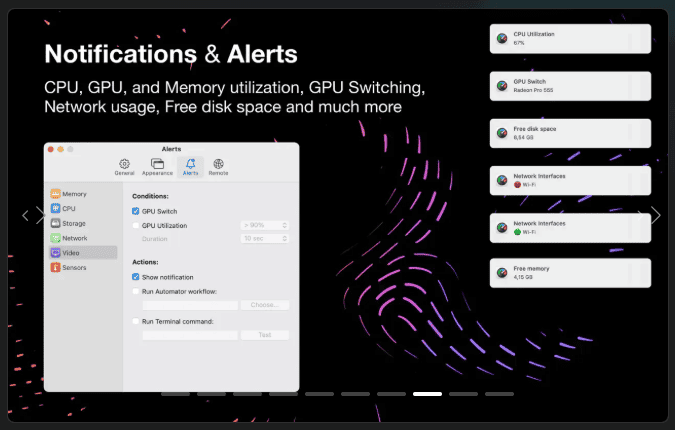The image size is (675, 430).
Task: Go to previous slide with left-pointing chevron
Action: click(x=25, y=215)
